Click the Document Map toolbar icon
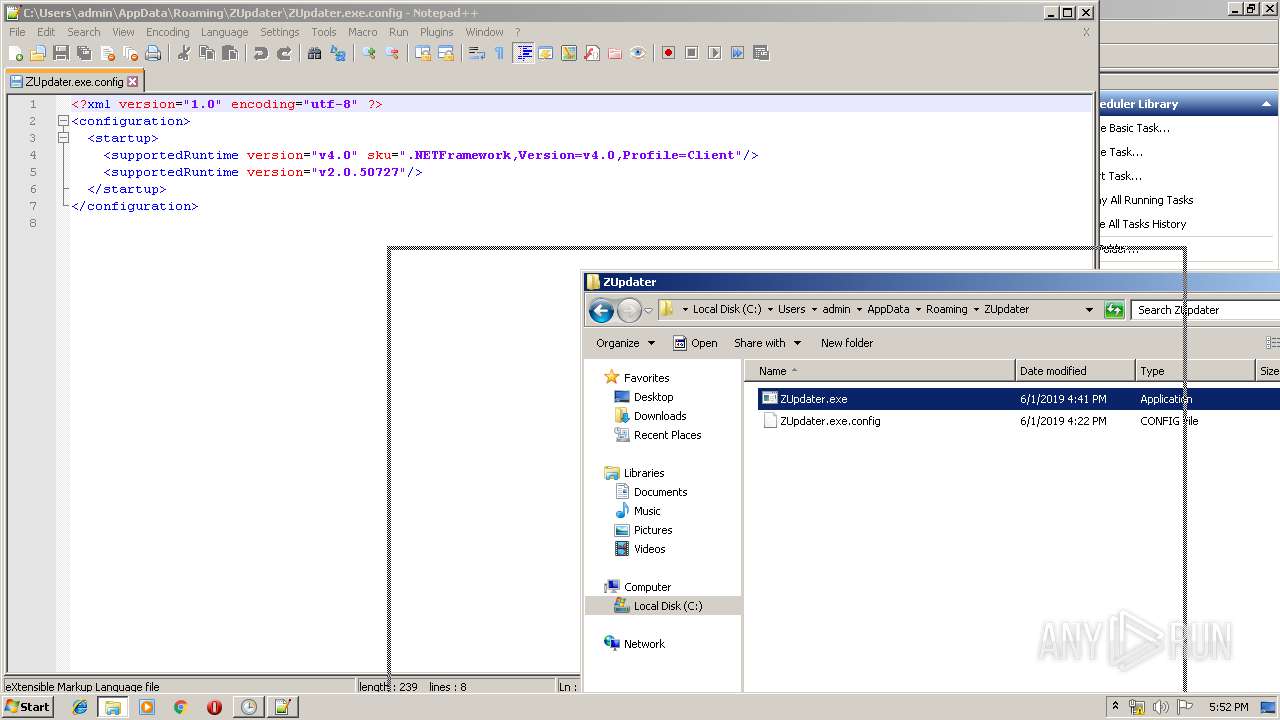Image resolution: width=1280 pixels, height=720 pixels. [569, 53]
